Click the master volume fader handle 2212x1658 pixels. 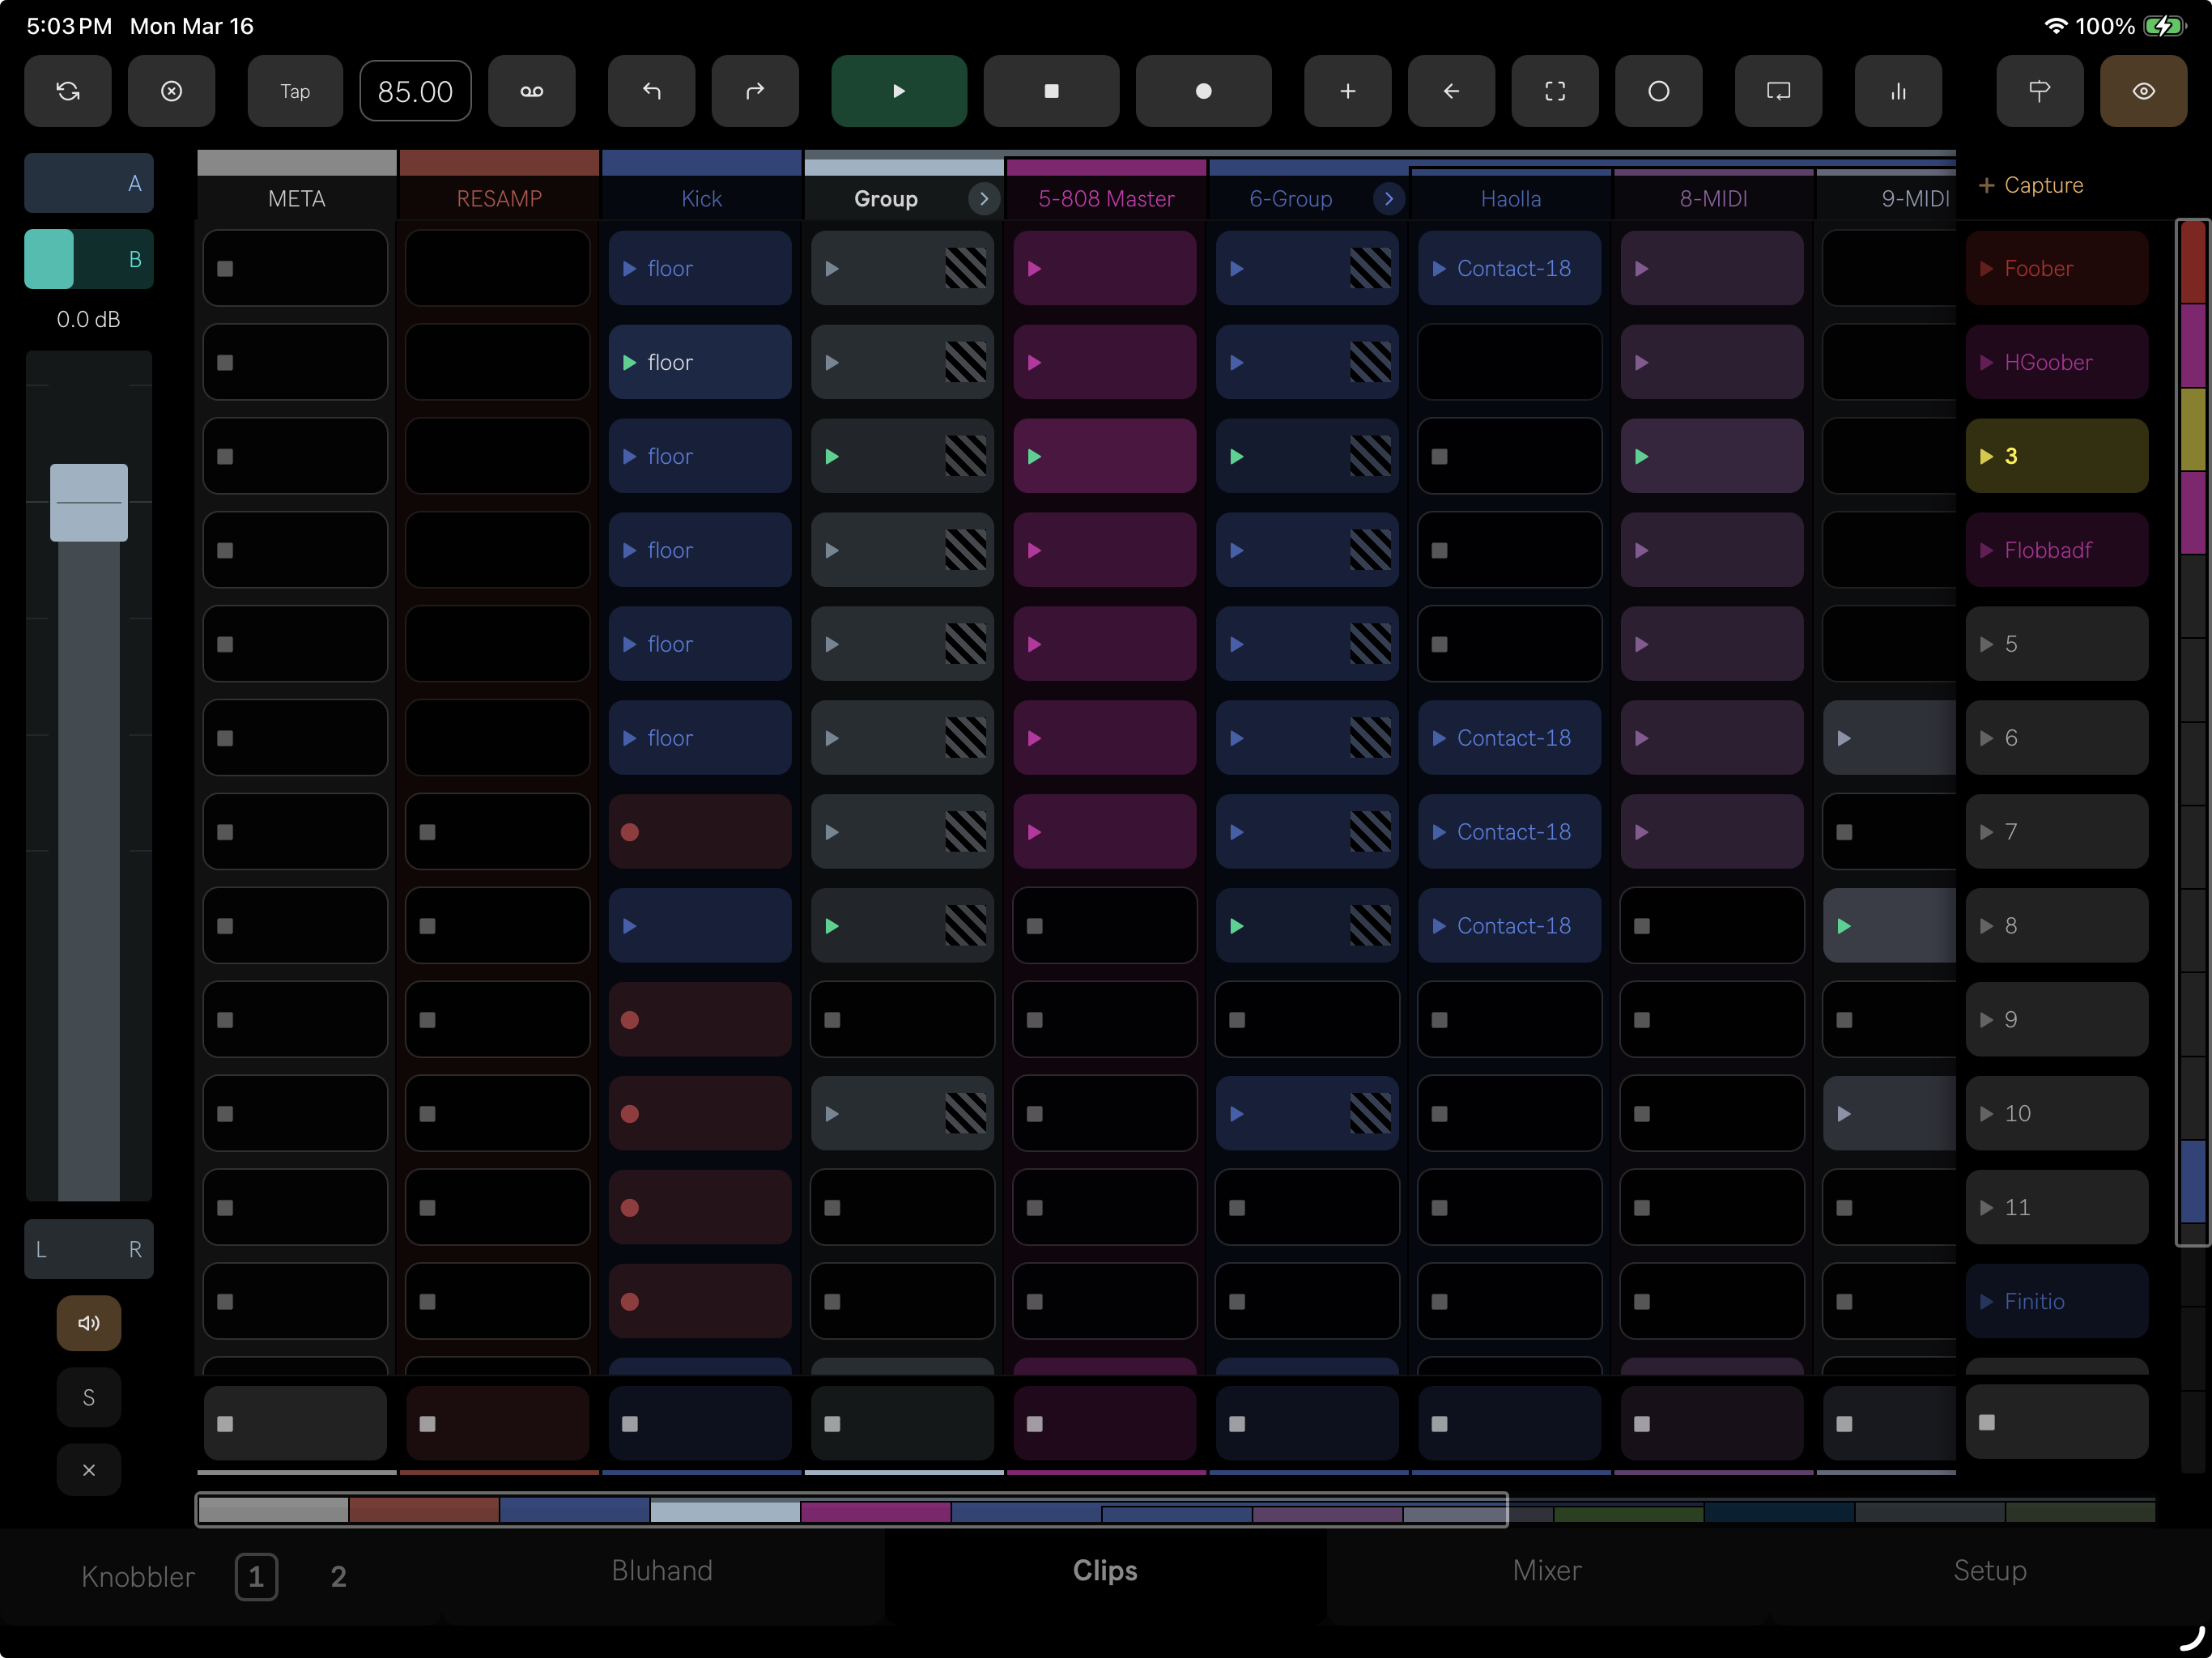(x=88, y=502)
